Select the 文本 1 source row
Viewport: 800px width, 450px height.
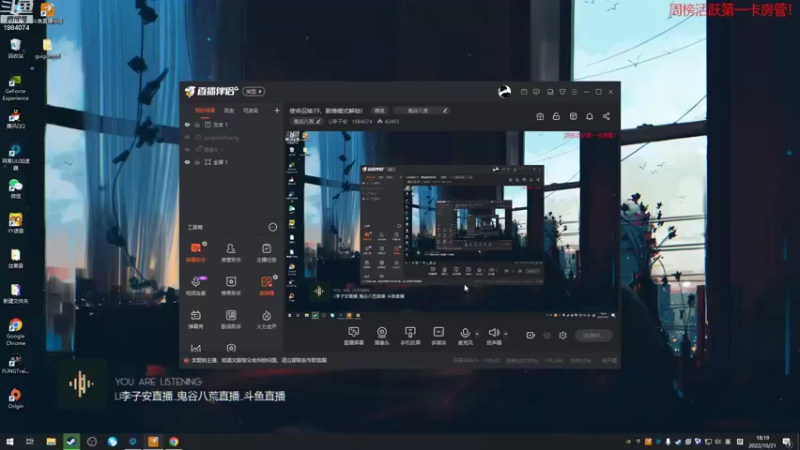pyautogui.click(x=232, y=124)
